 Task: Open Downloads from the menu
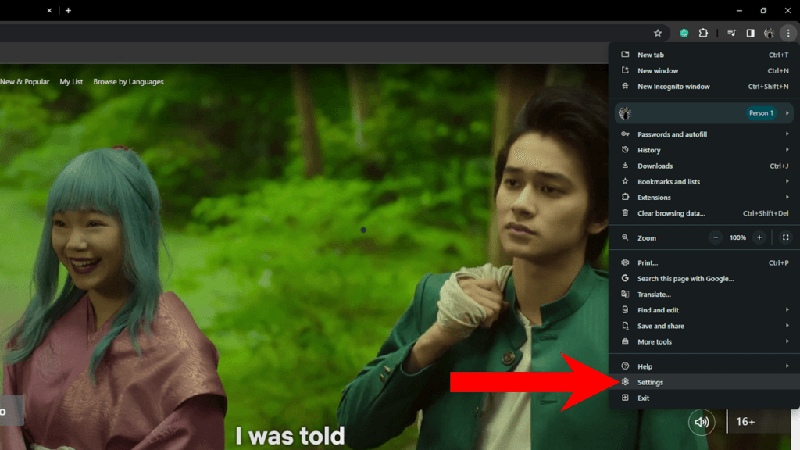655,166
